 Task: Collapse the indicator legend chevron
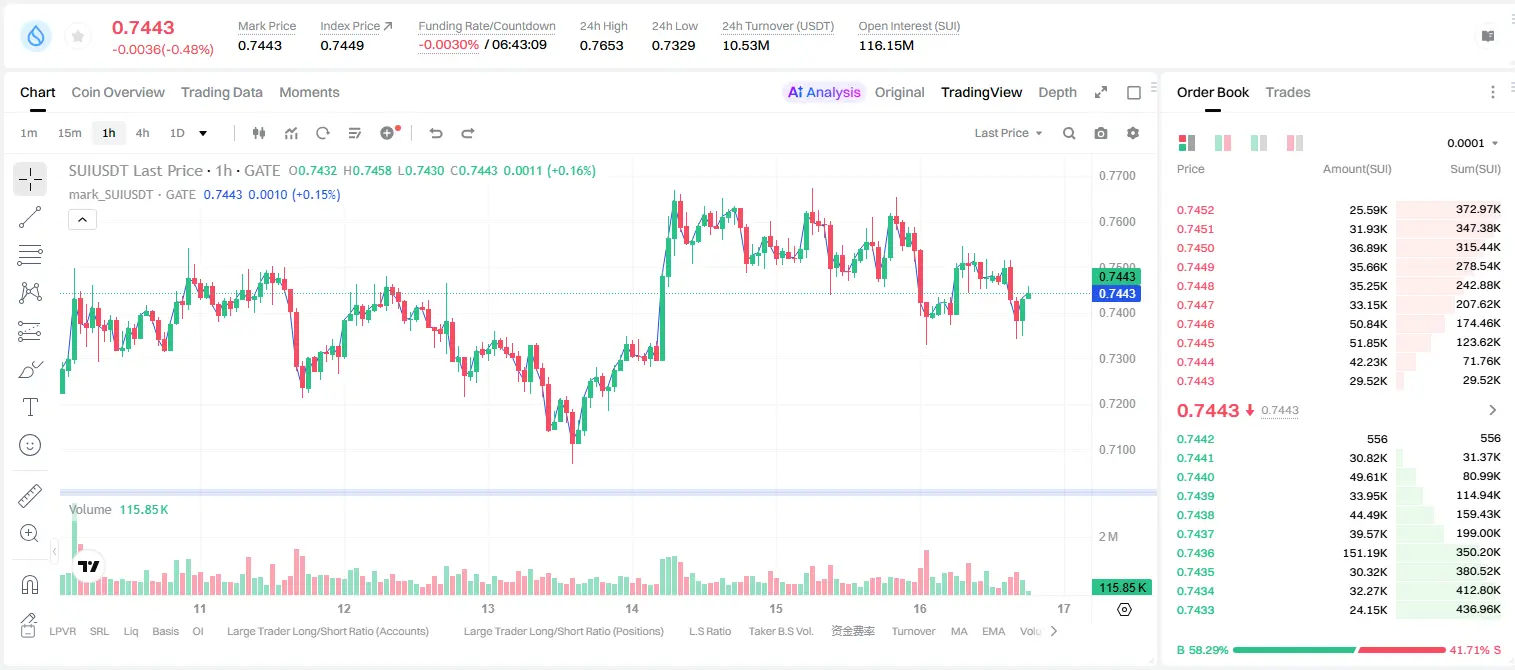[x=82, y=219]
